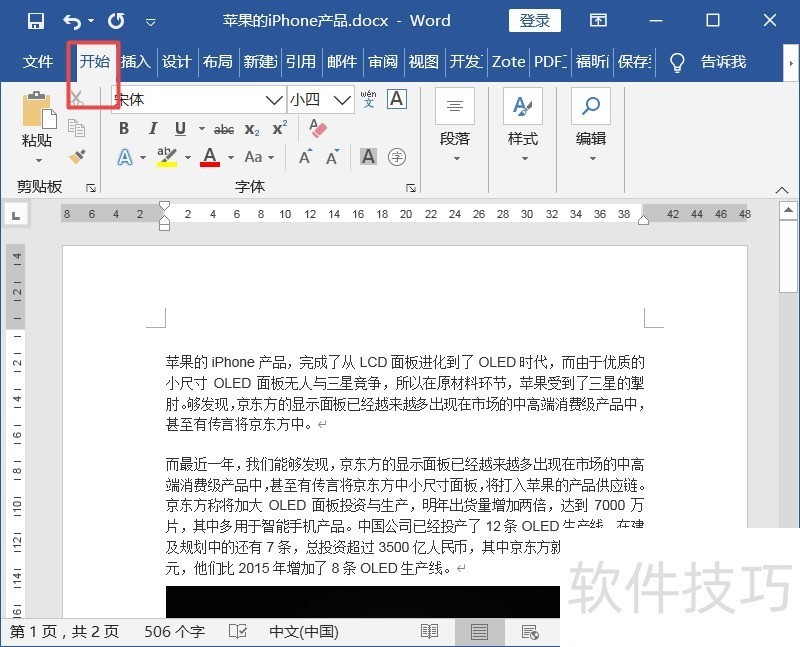Increase font size with A up icon
Image resolution: width=800 pixels, height=647 pixels.
coord(306,157)
